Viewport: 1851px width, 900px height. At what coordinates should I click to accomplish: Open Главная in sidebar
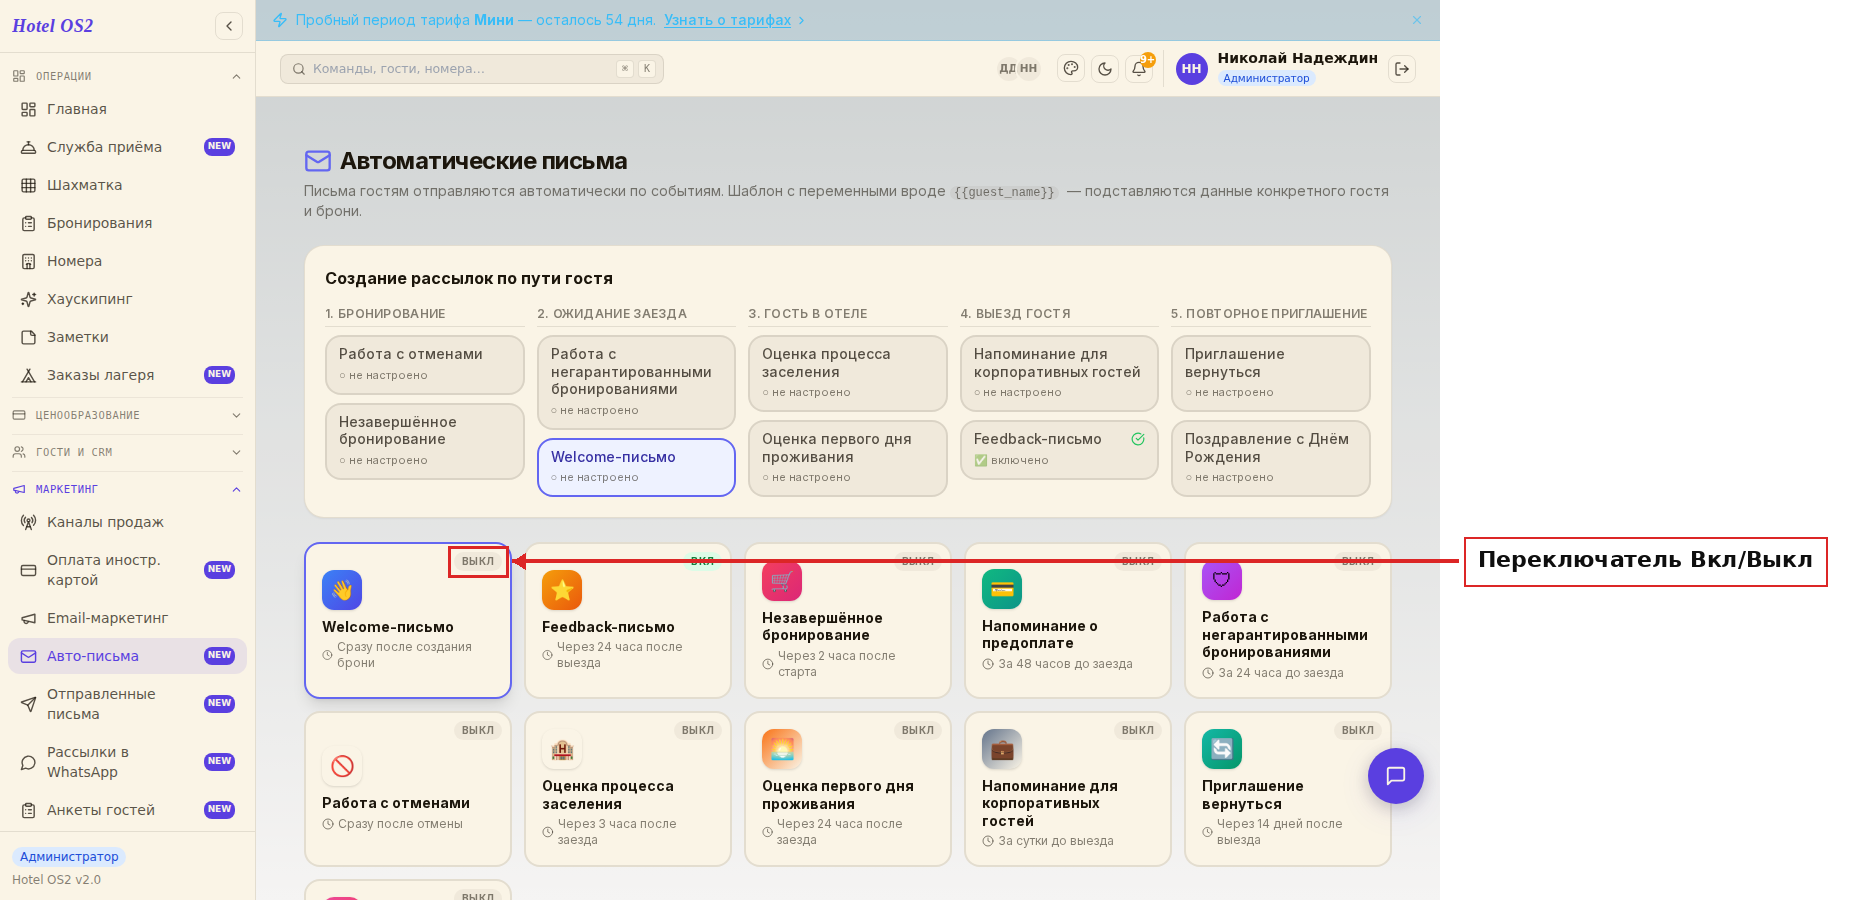coord(127,109)
